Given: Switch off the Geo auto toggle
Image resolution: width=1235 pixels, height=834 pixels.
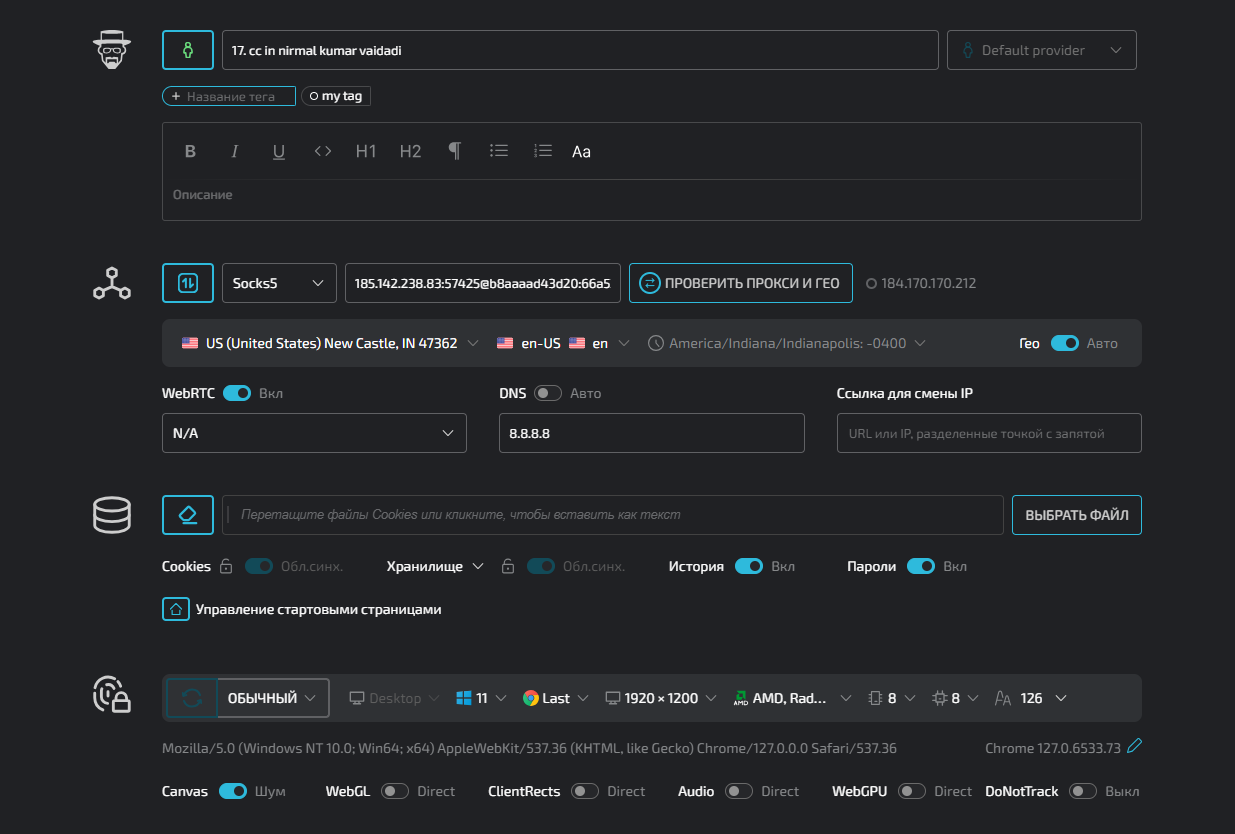Looking at the screenshot, I should [1064, 343].
